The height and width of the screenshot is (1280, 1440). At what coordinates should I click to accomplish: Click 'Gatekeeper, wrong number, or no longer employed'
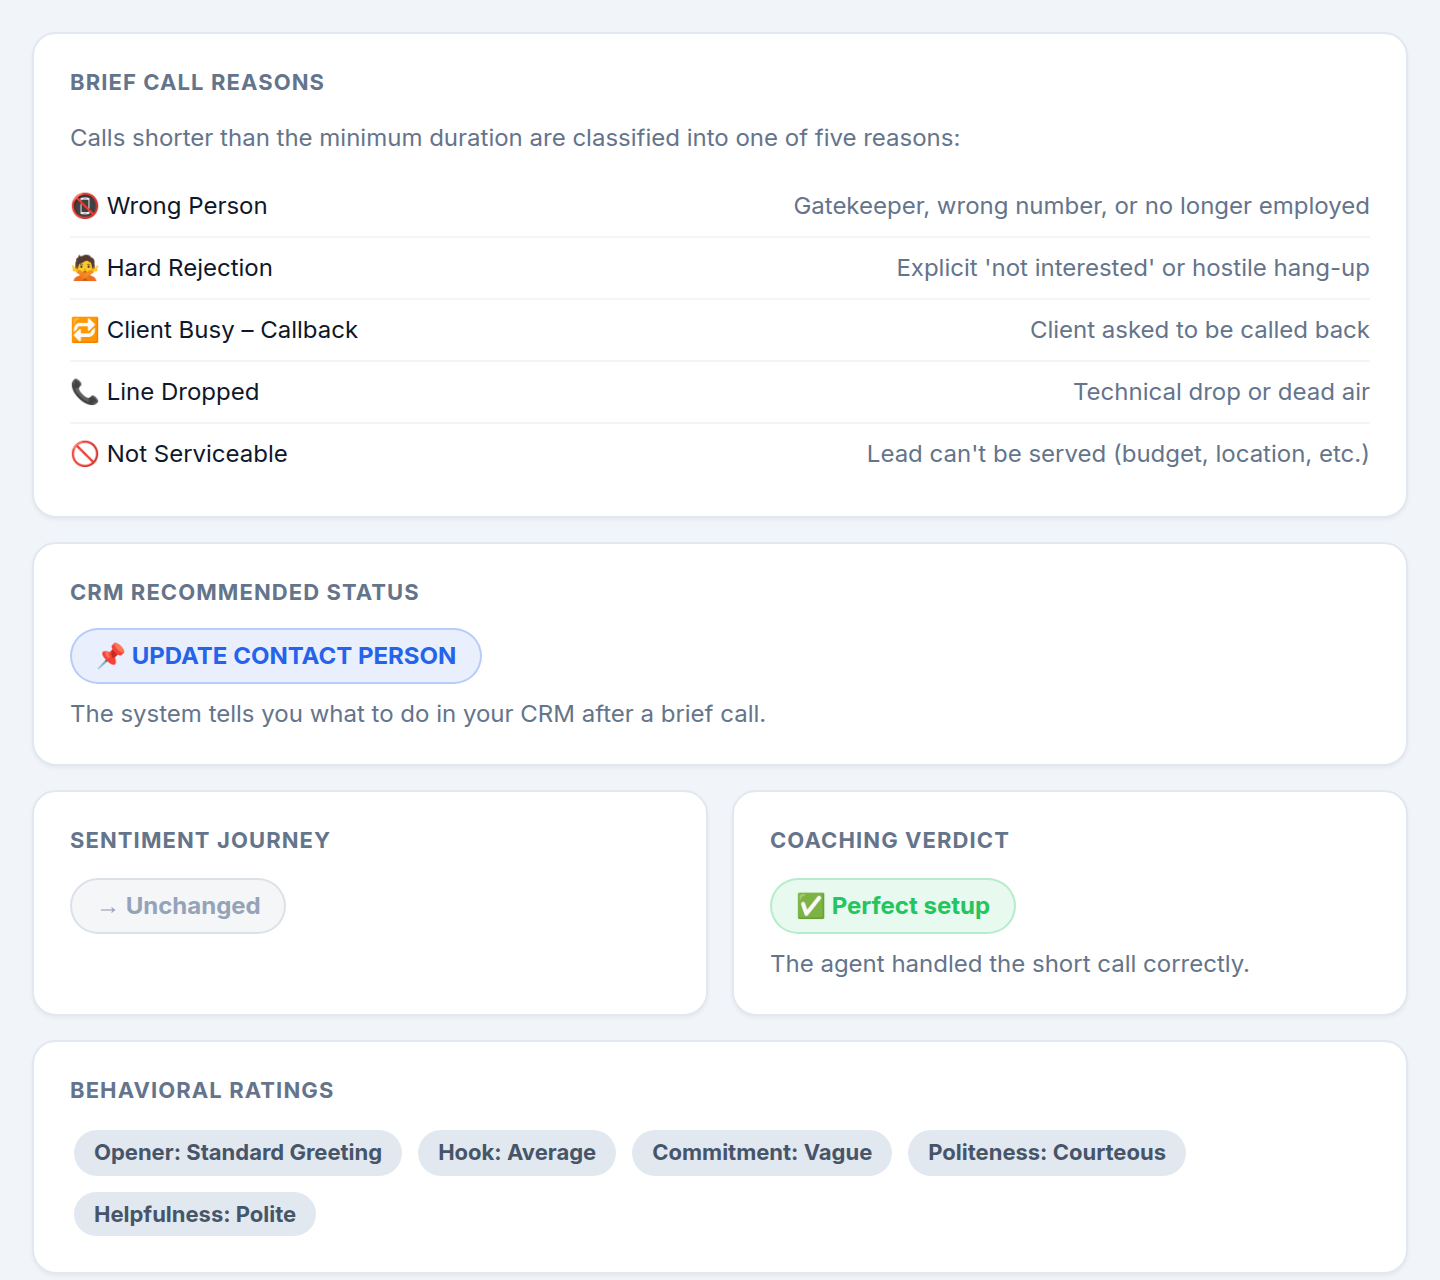point(1081,206)
